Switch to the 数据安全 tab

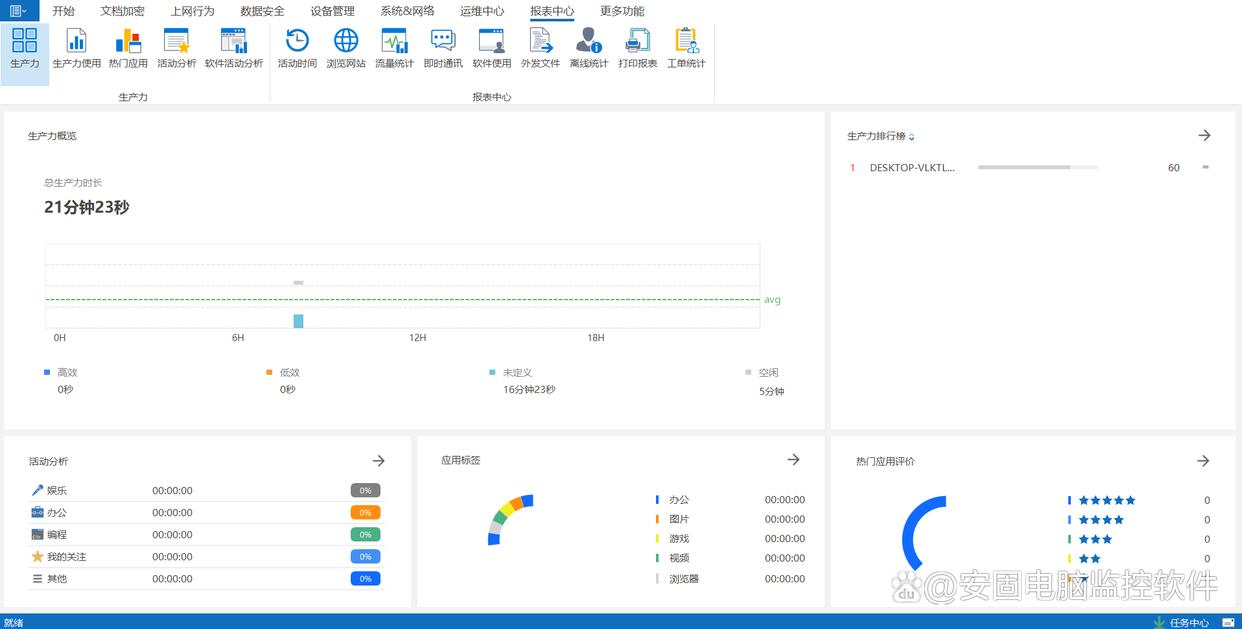pos(262,11)
